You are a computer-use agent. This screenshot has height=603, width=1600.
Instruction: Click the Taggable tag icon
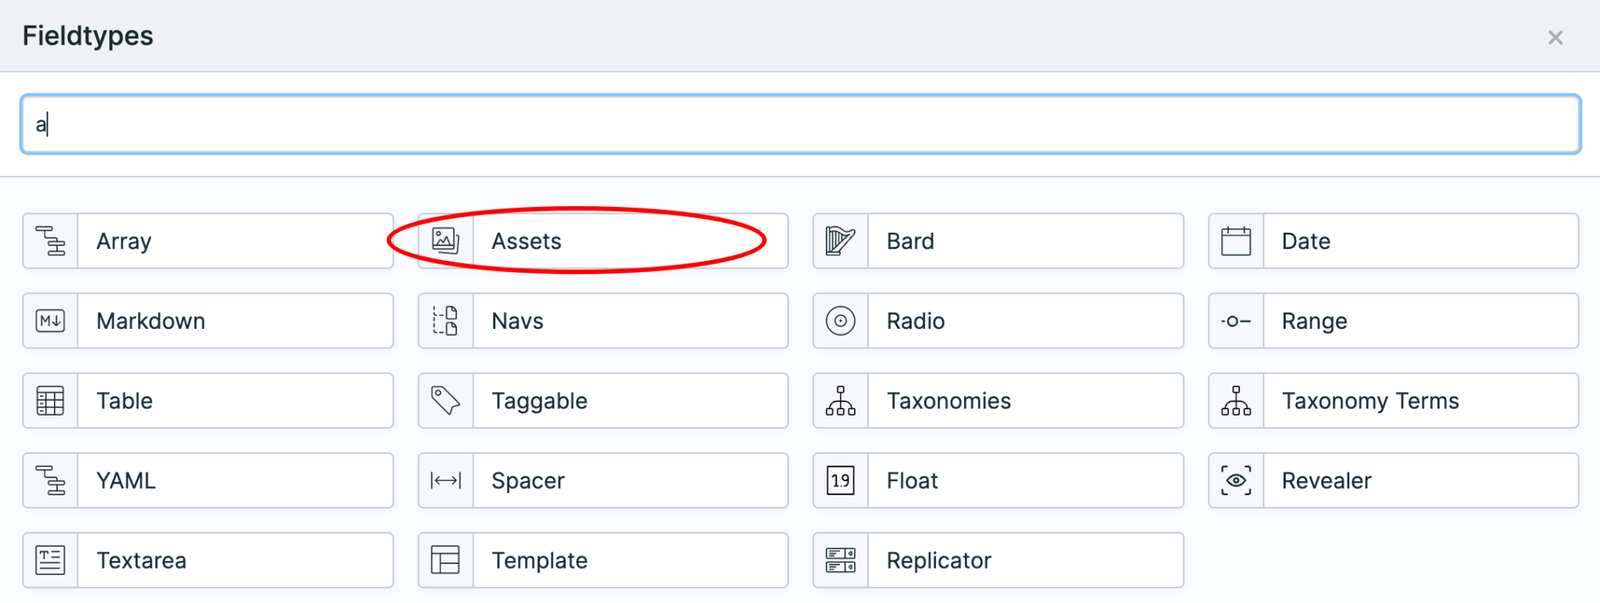click(445, 401)
